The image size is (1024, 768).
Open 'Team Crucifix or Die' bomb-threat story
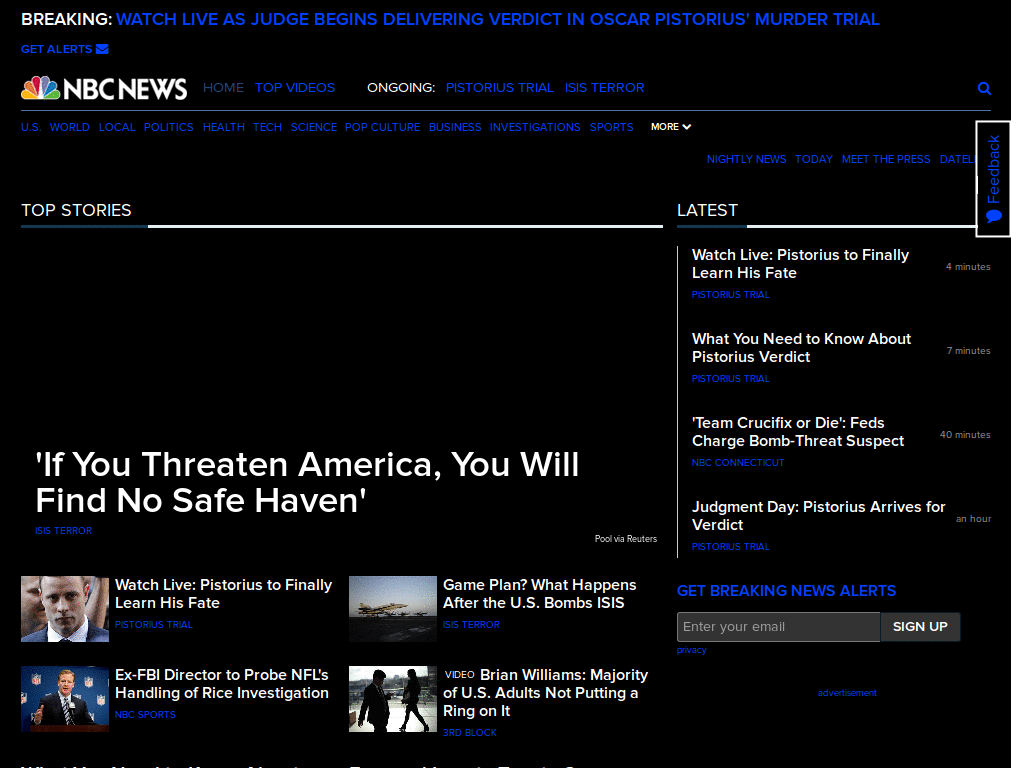[x=797, y=432]
